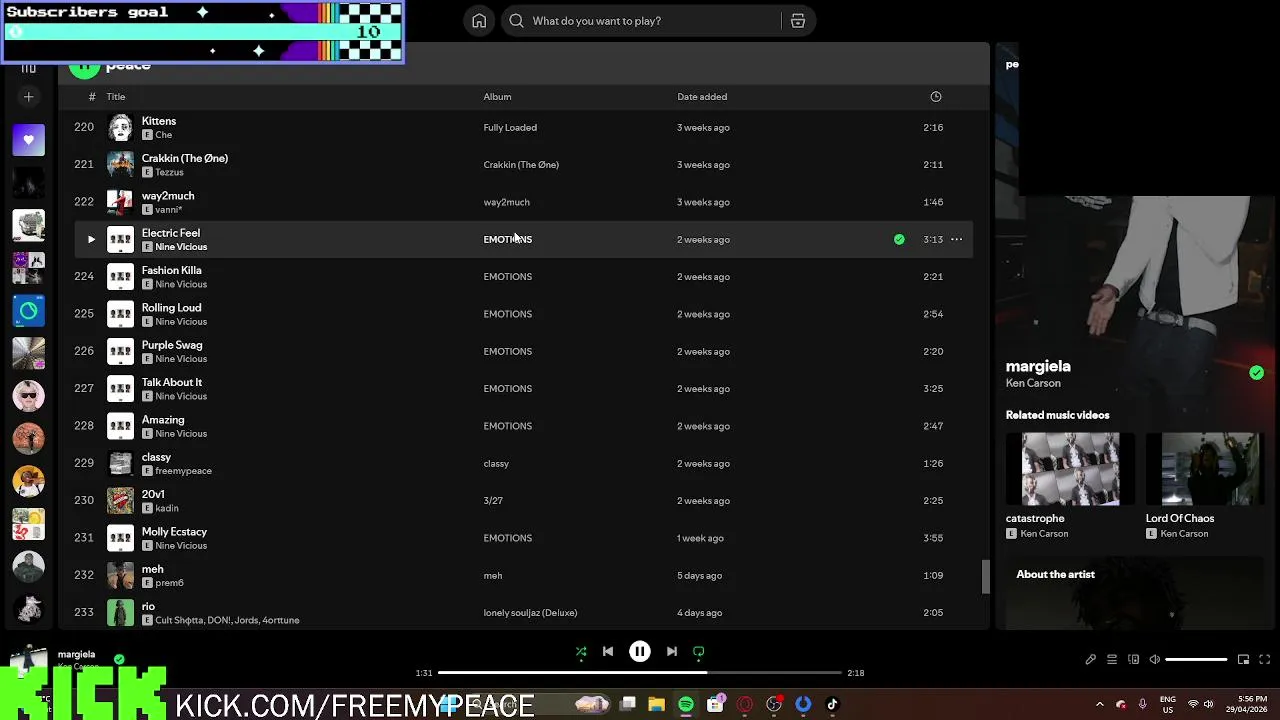Open the way2much album link

tap(506, 202)
